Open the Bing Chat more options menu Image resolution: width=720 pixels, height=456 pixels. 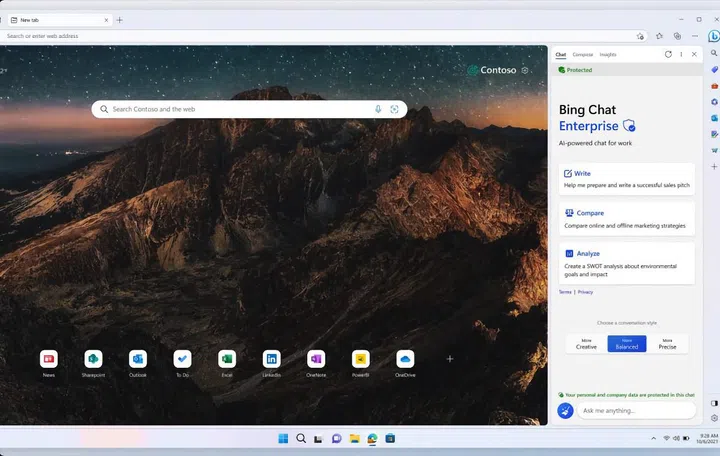pyautogui.click(x=681, y=54)
